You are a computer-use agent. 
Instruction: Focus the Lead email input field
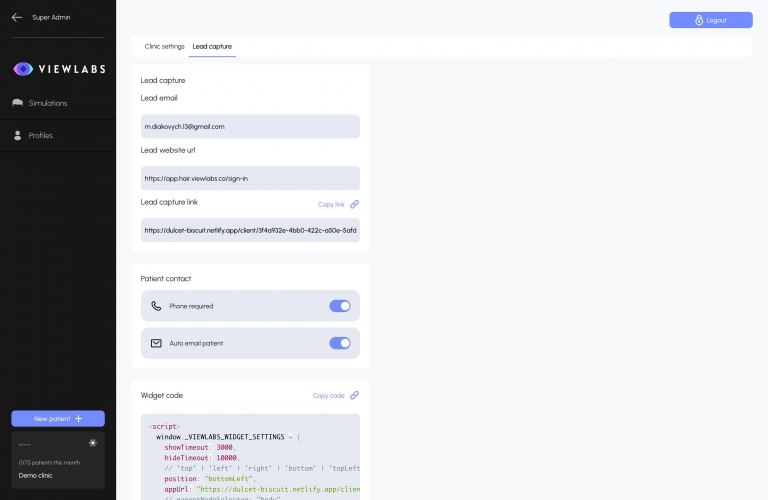click(250, 127)
